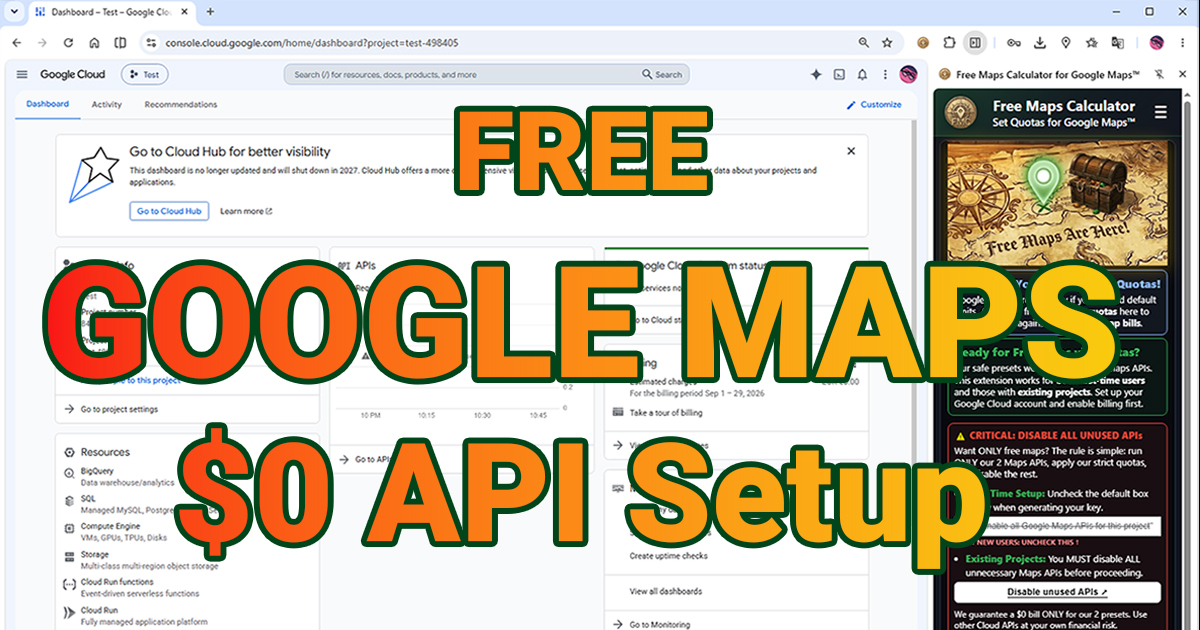Click Create uptime checks
Image resolution: width=1200 pixels, height=630 pixels.
670,556
